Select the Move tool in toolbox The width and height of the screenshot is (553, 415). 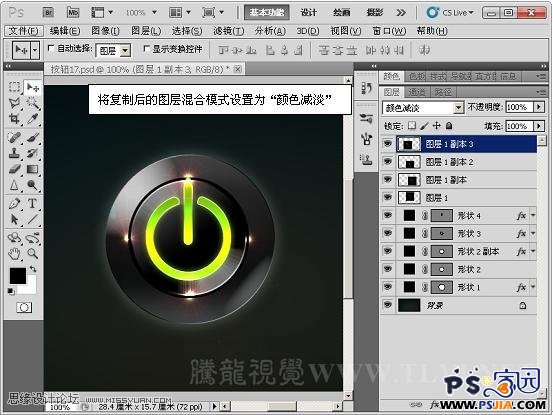pyautogui.click(x=33, y=87)
